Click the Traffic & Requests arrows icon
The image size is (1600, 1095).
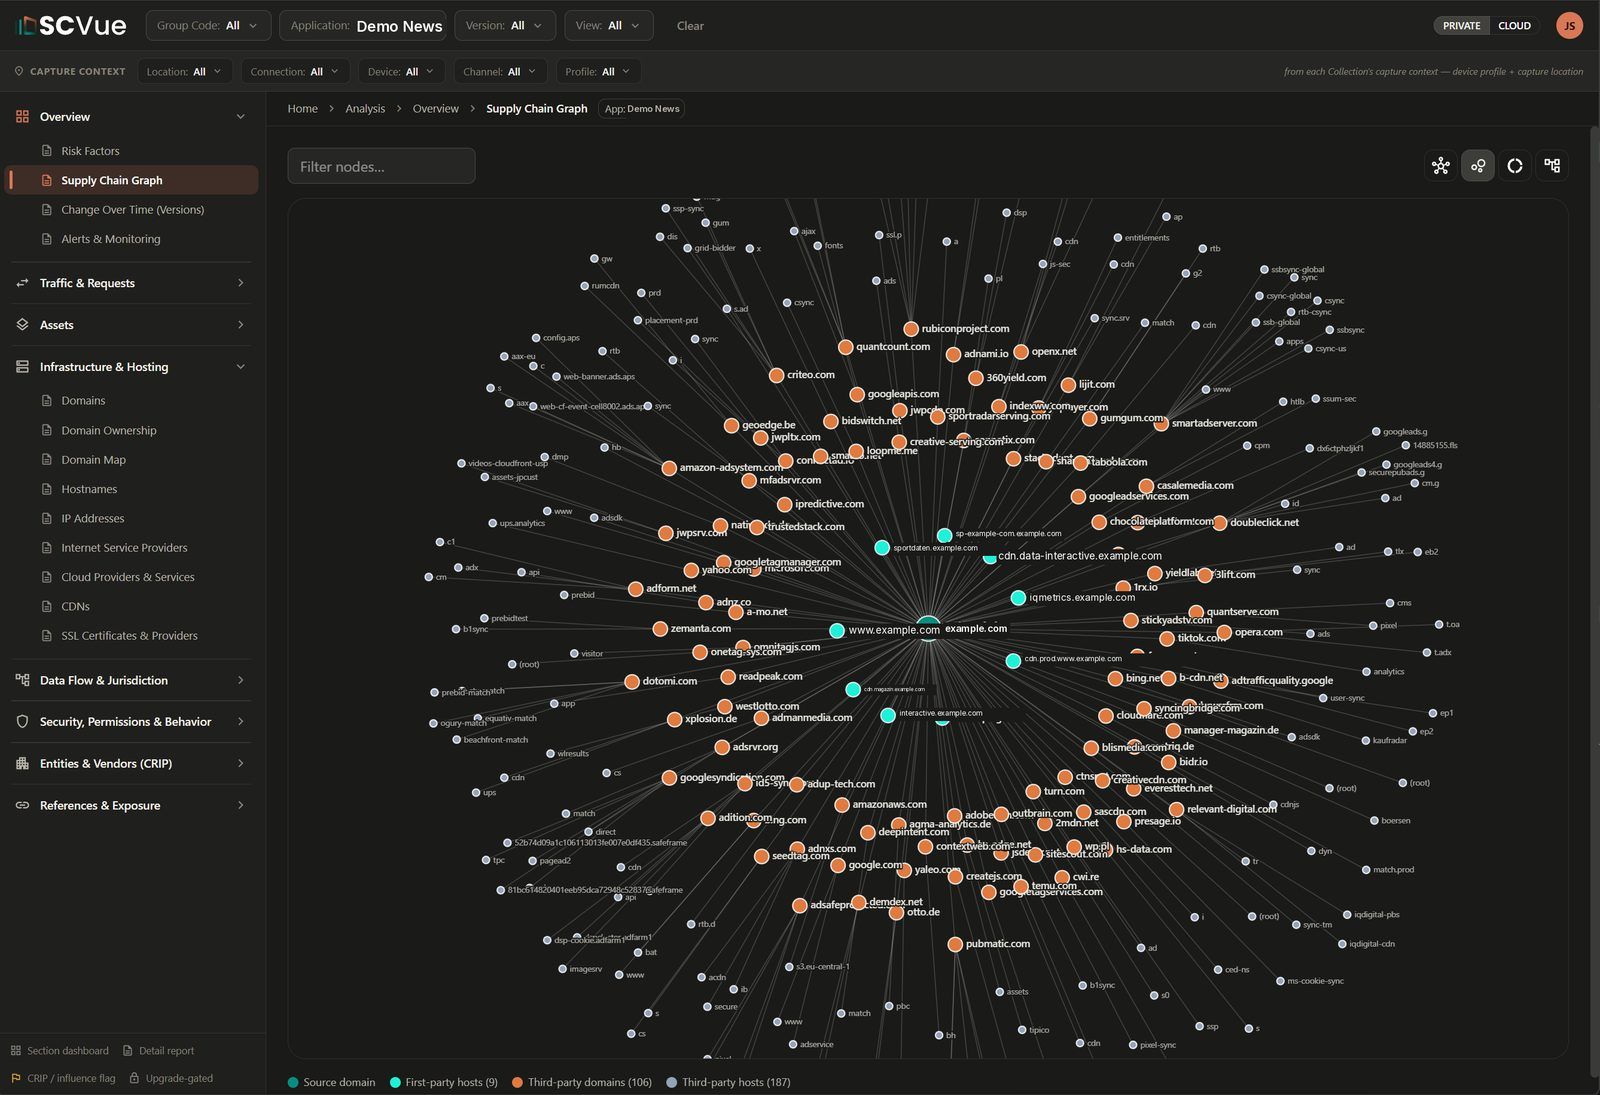(x=22, y=283)
